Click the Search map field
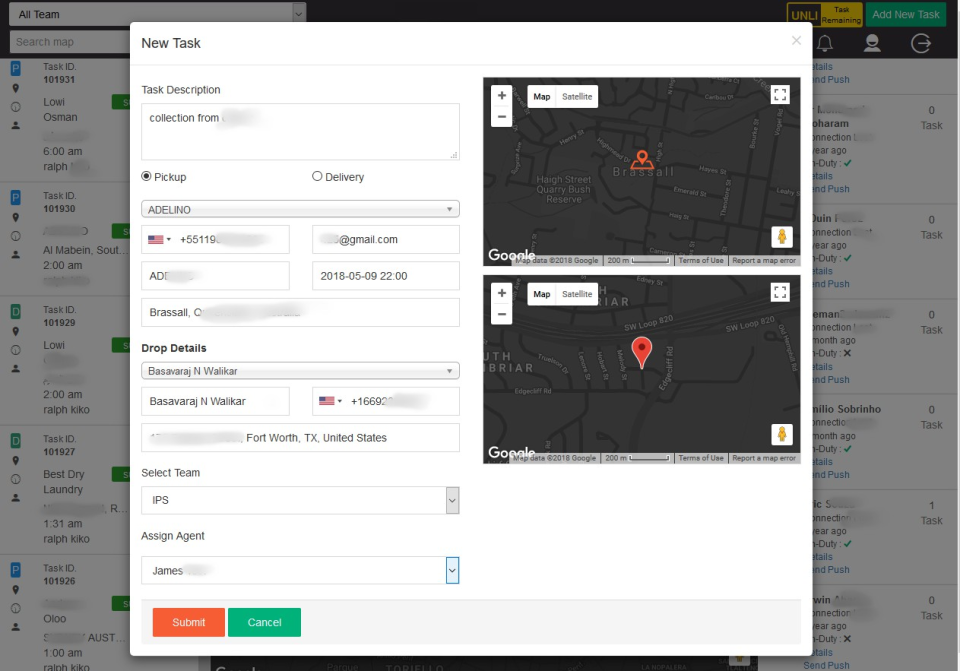Image resolution: width=960 pixels, height=671 pixels. pos(70,42)
